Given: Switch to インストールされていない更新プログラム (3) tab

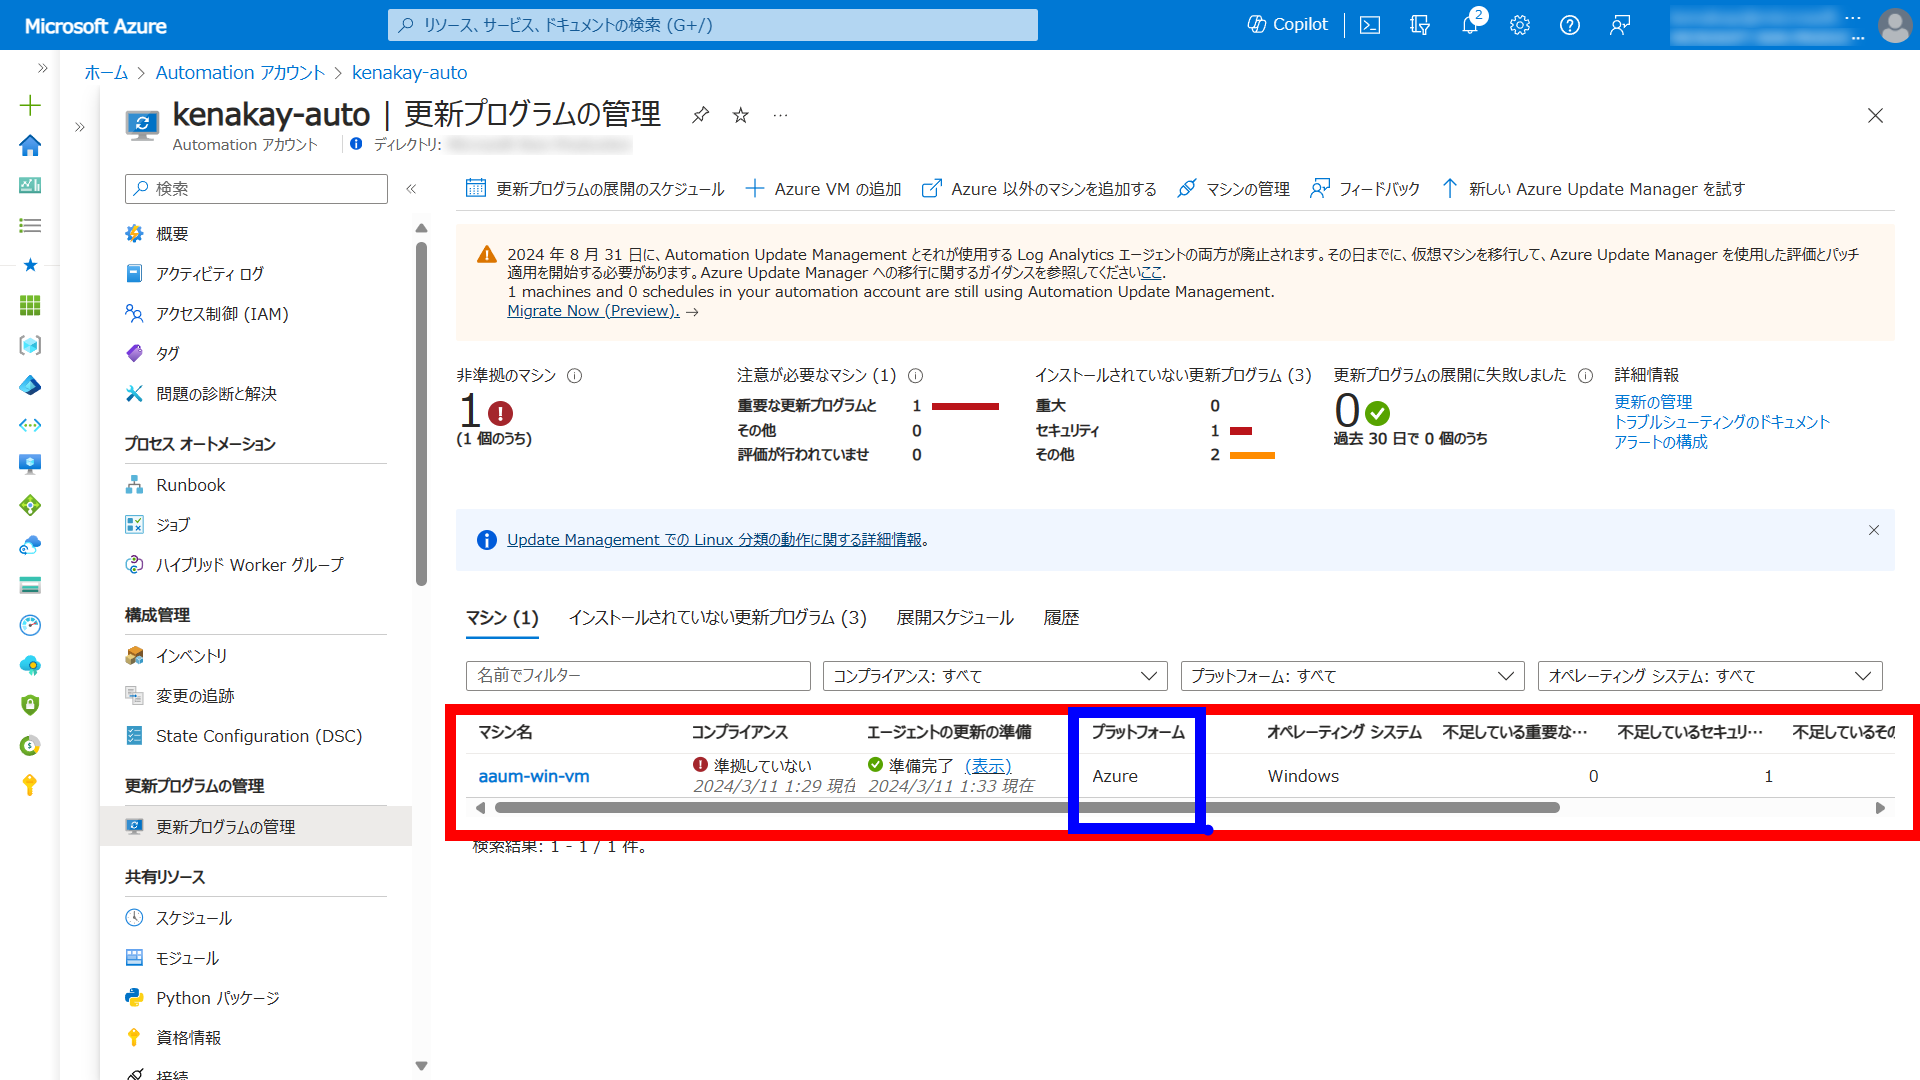Looking at the screenshot, I should 717,618.
